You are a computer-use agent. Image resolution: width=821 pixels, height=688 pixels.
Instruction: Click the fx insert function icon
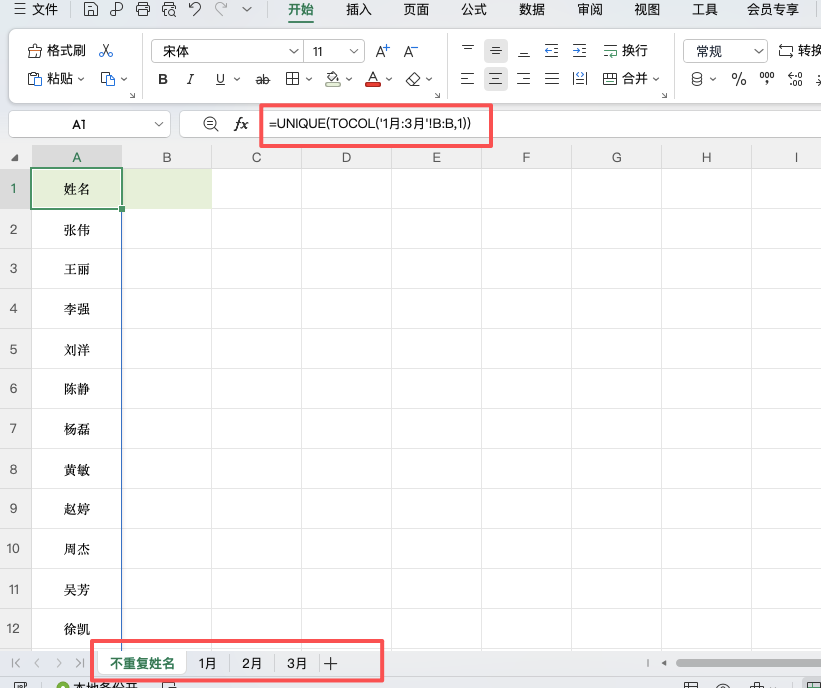click(241, 124)
